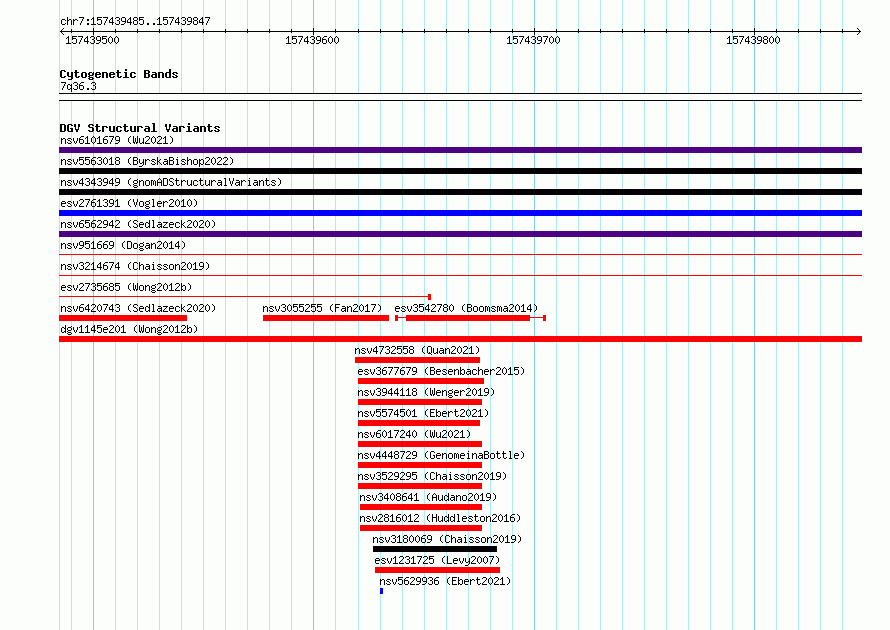This screenshot has height=630, width=890.
Task: Select the thick red dgv1145e201 Wong2012b bar
Action: [460, 339]
